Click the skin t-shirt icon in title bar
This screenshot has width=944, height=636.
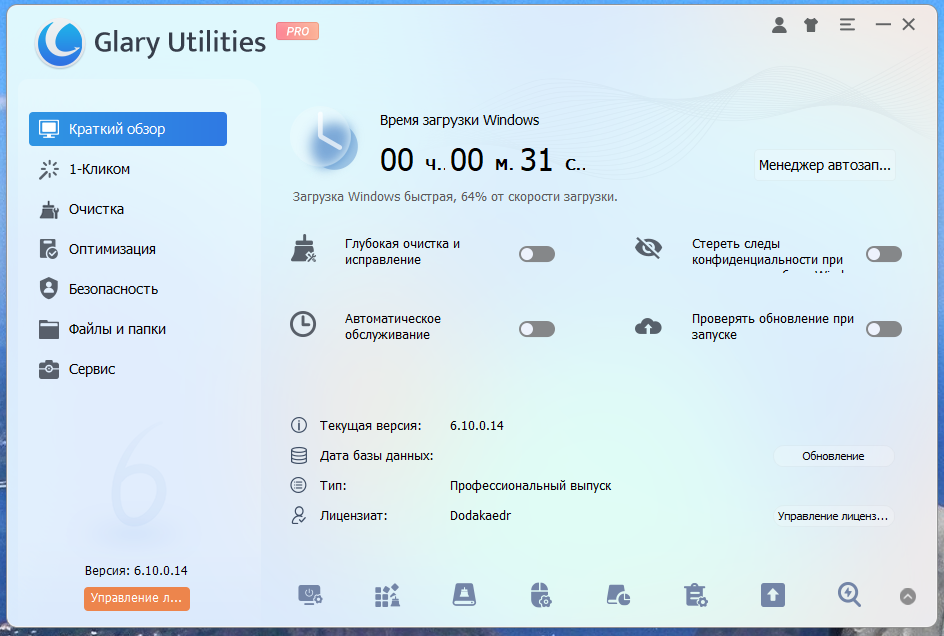[x=811, y=25]
